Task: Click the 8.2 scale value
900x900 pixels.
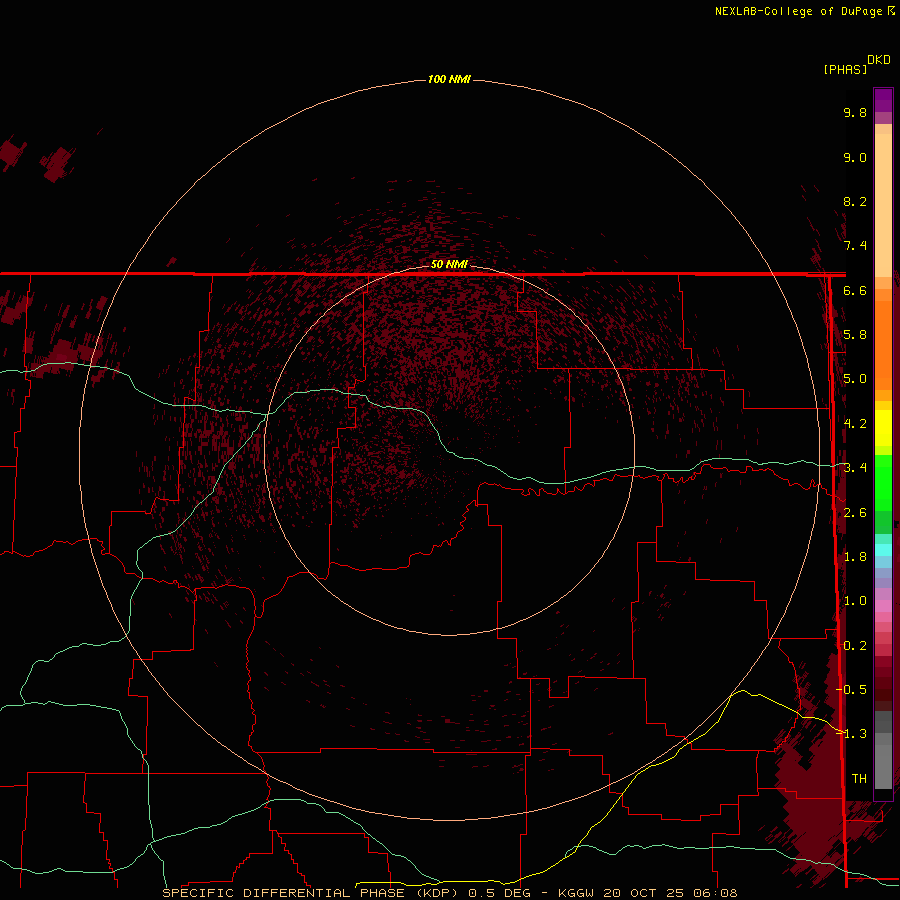Action: point(855,201)
